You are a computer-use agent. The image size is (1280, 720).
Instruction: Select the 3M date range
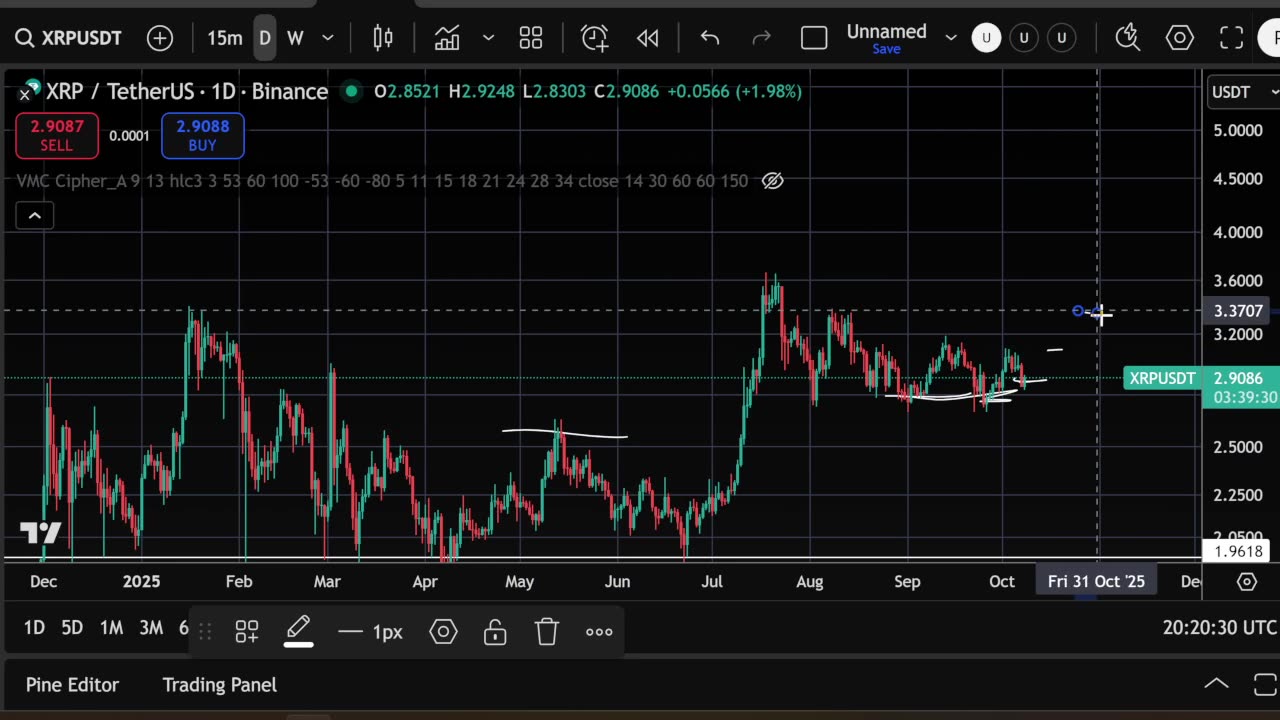[151, 628]
